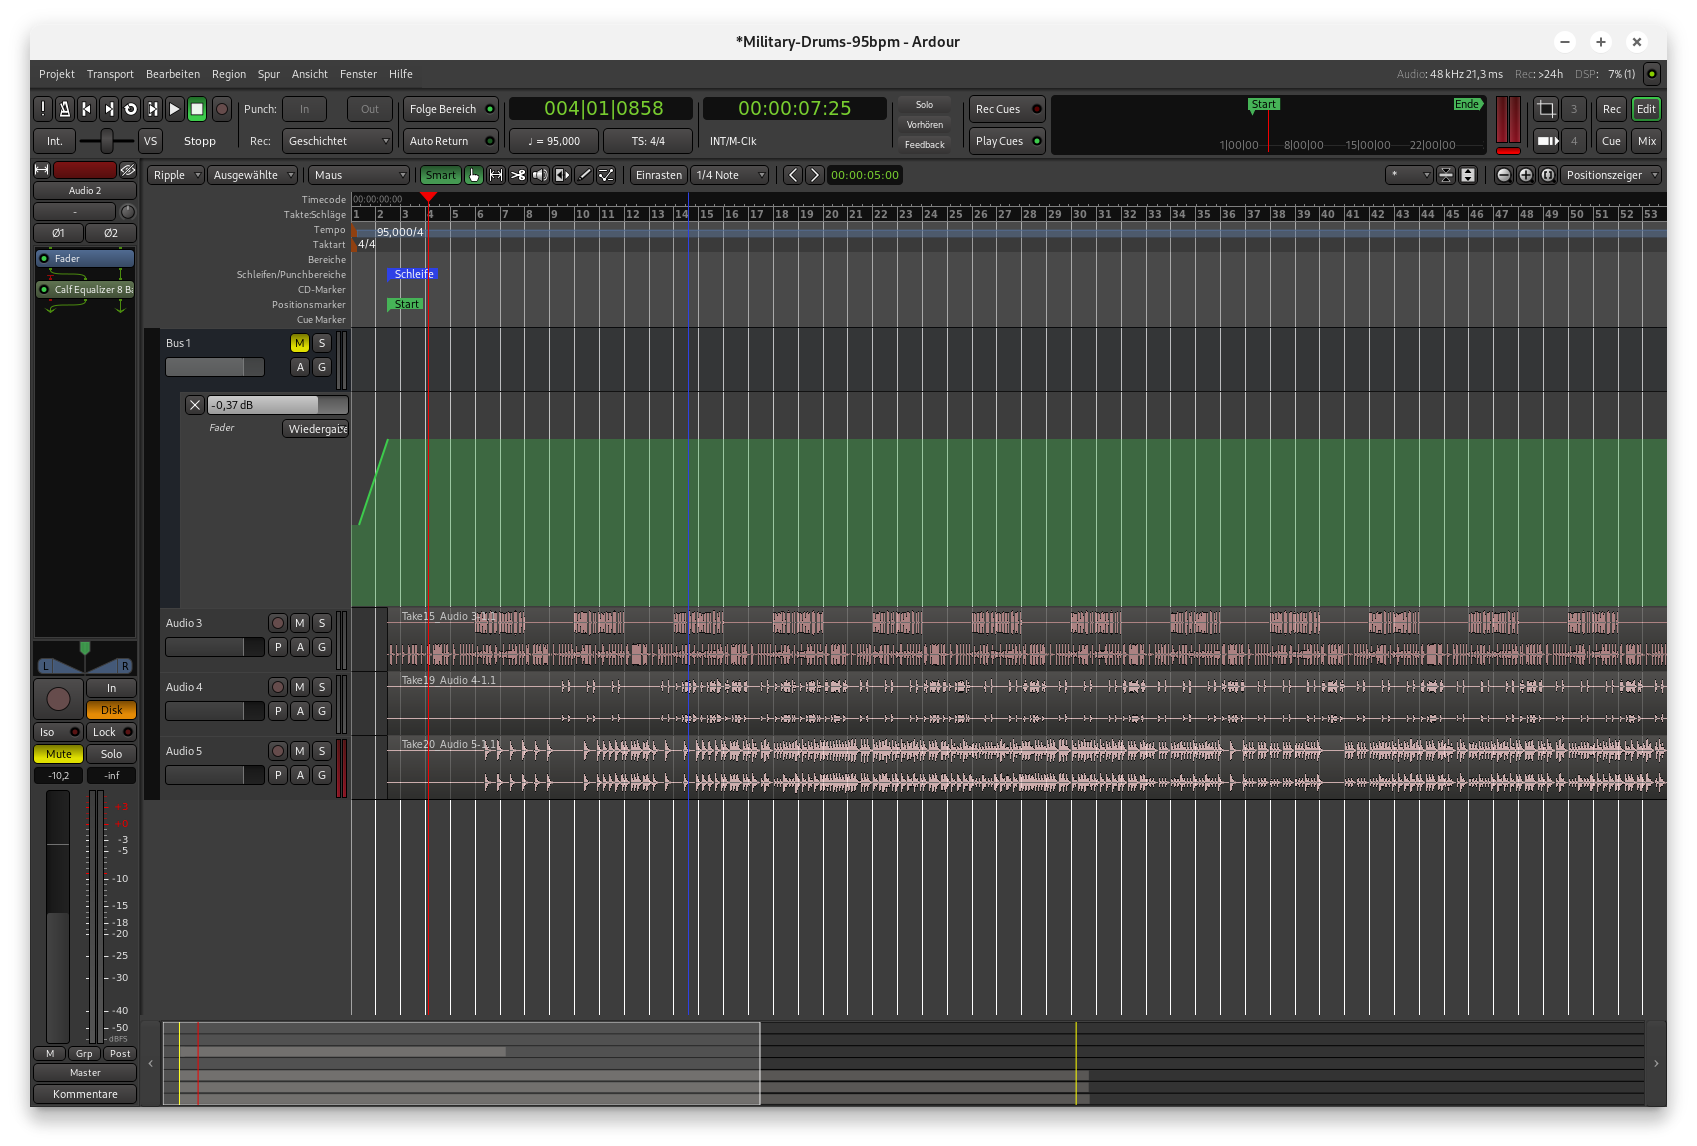1697x1146 pixels.
Task: Open the Maus edit point dropdown
Action: tap(359, 175)
